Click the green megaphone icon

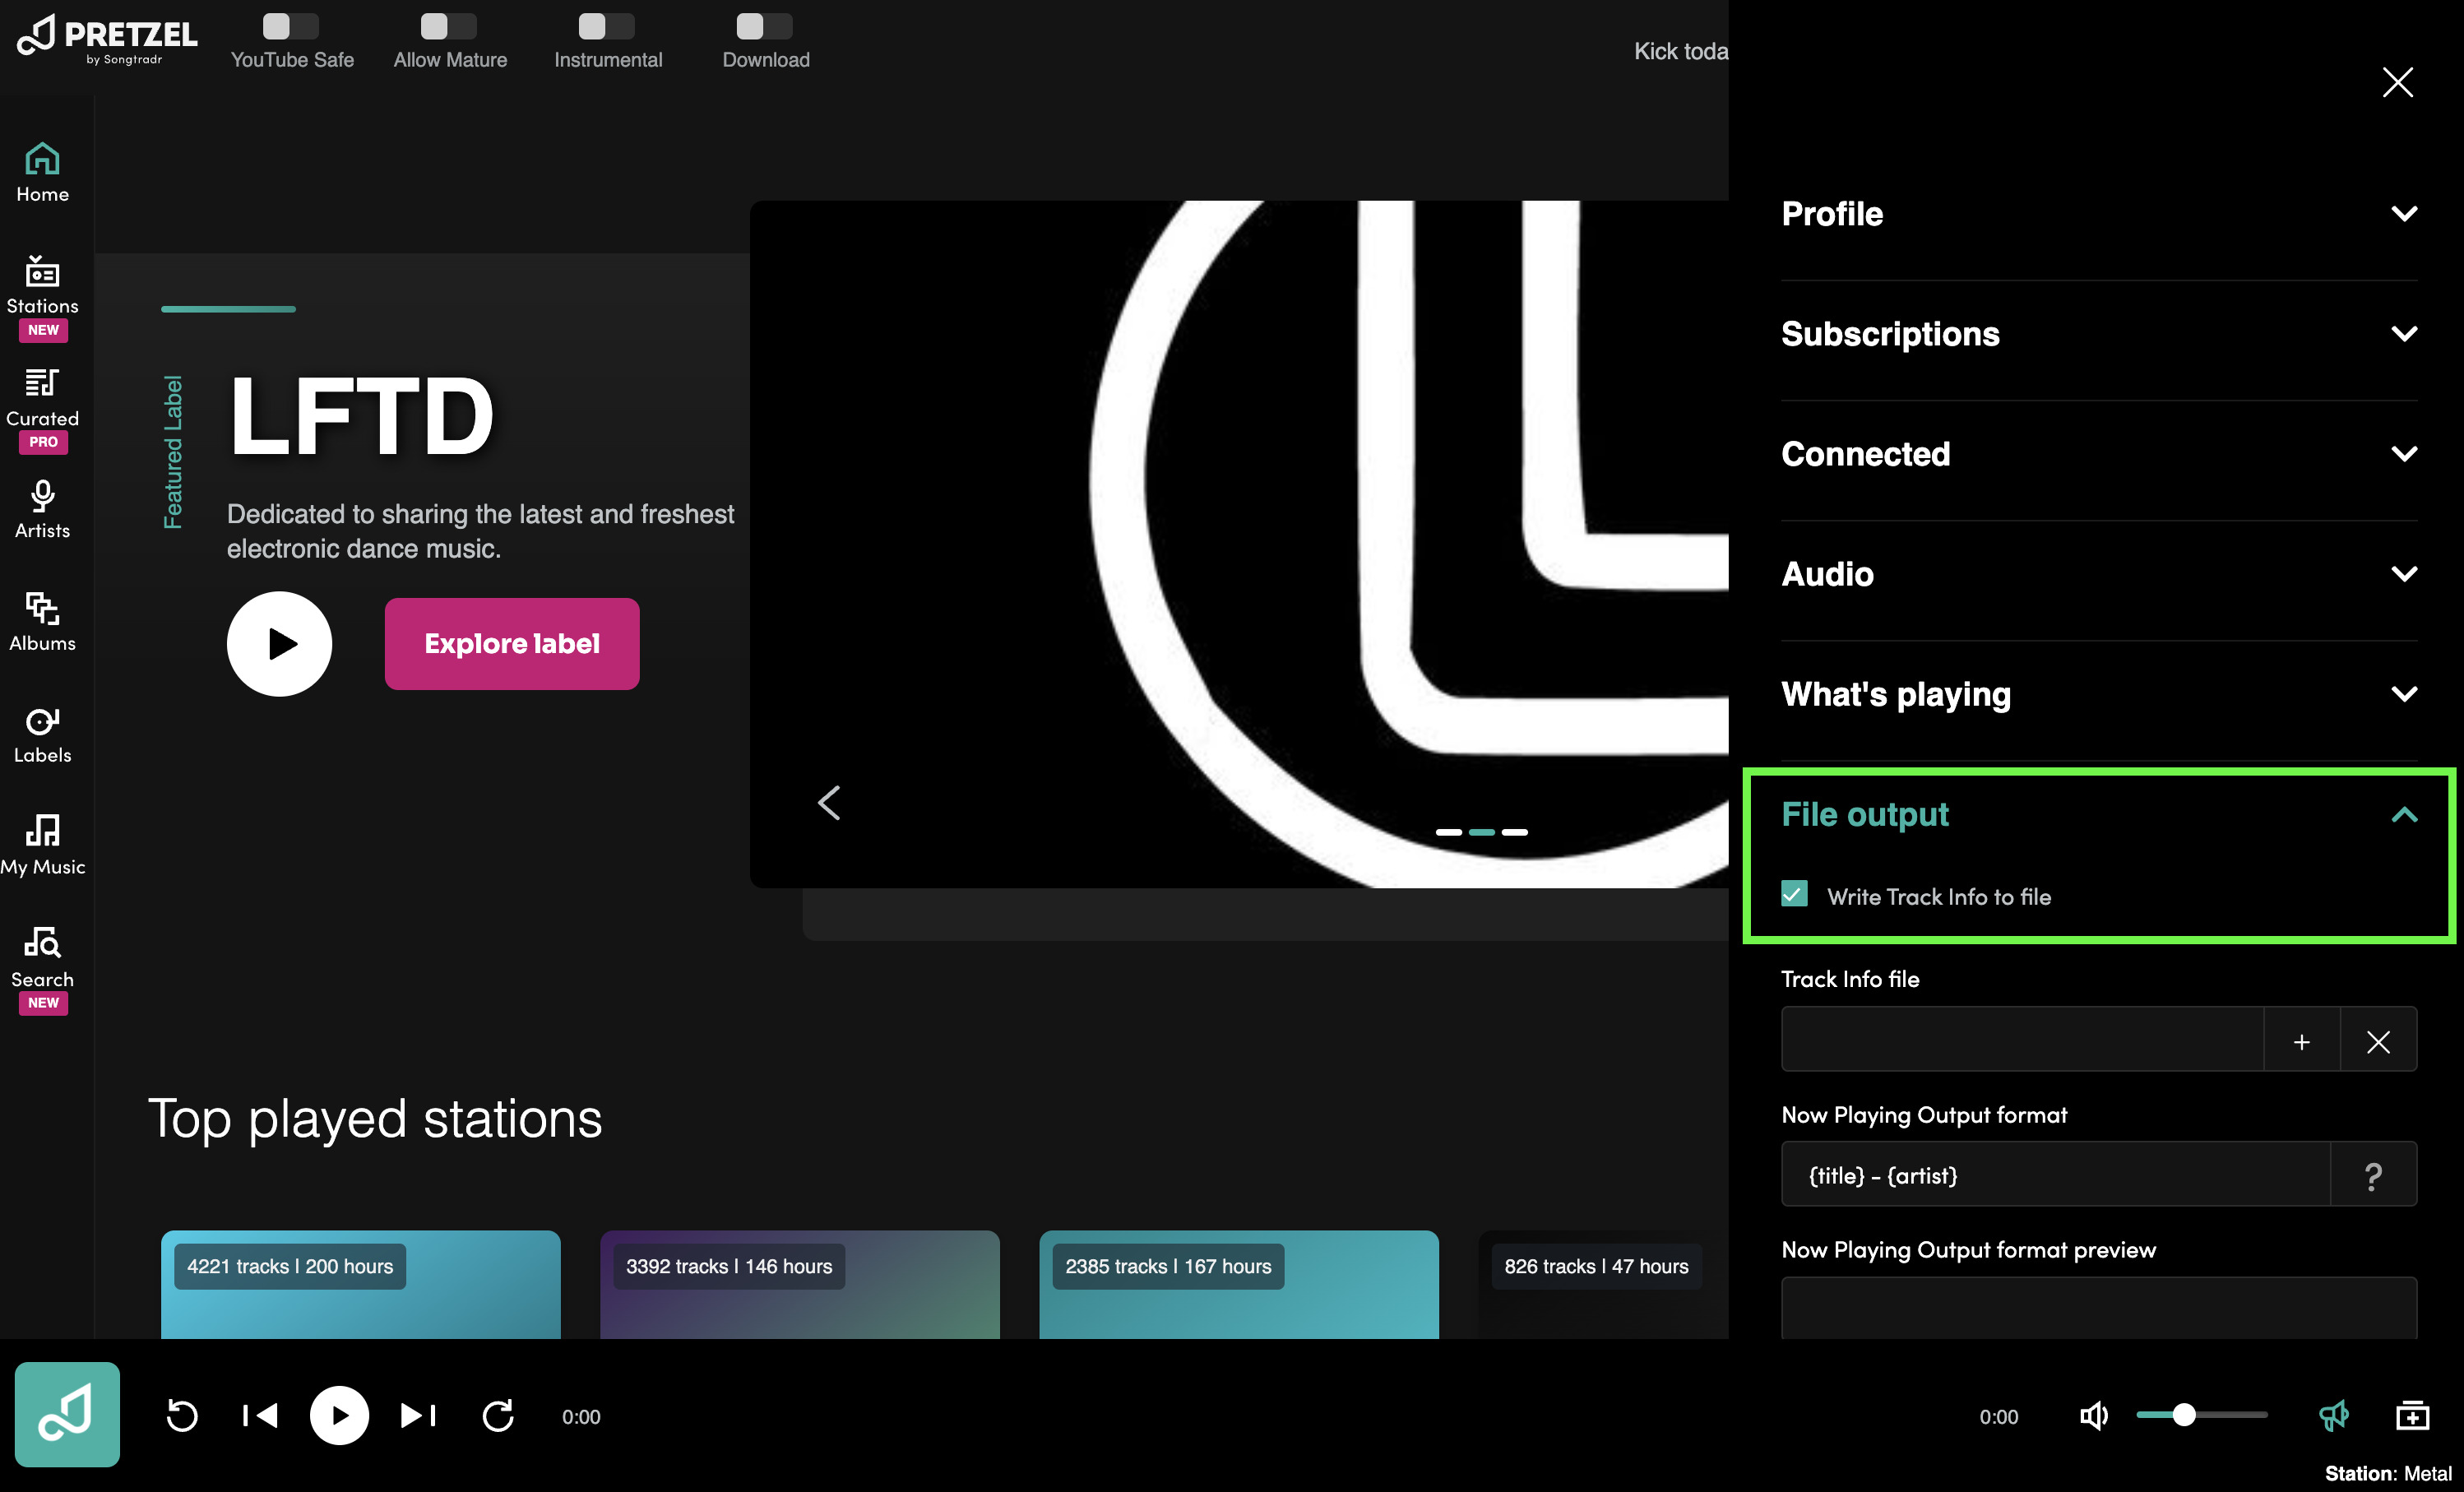tap(2333, 1416)
